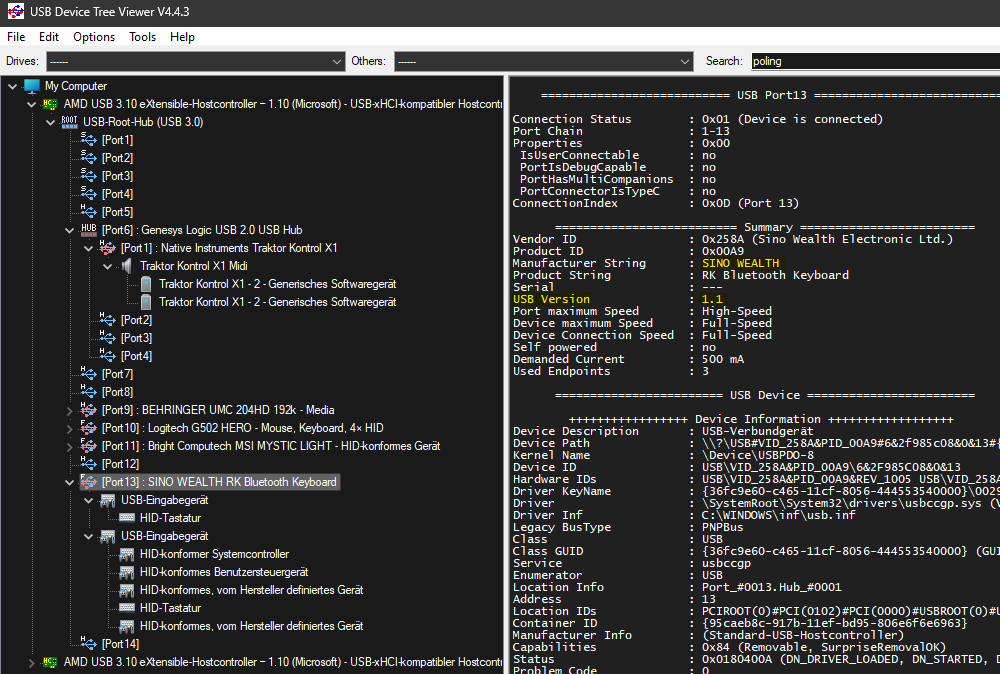
Task: Collapse the second USB-Eingabegerät node
Action: [89, 536]
